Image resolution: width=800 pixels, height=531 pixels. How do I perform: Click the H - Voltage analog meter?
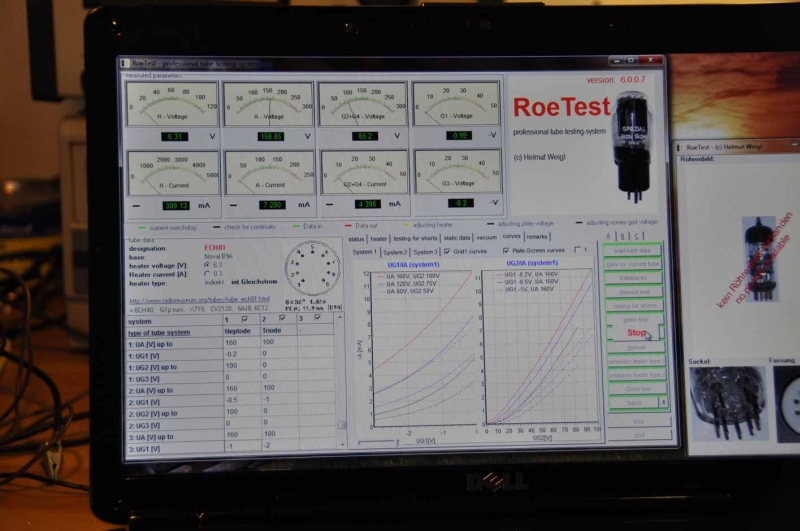point(172,104)
